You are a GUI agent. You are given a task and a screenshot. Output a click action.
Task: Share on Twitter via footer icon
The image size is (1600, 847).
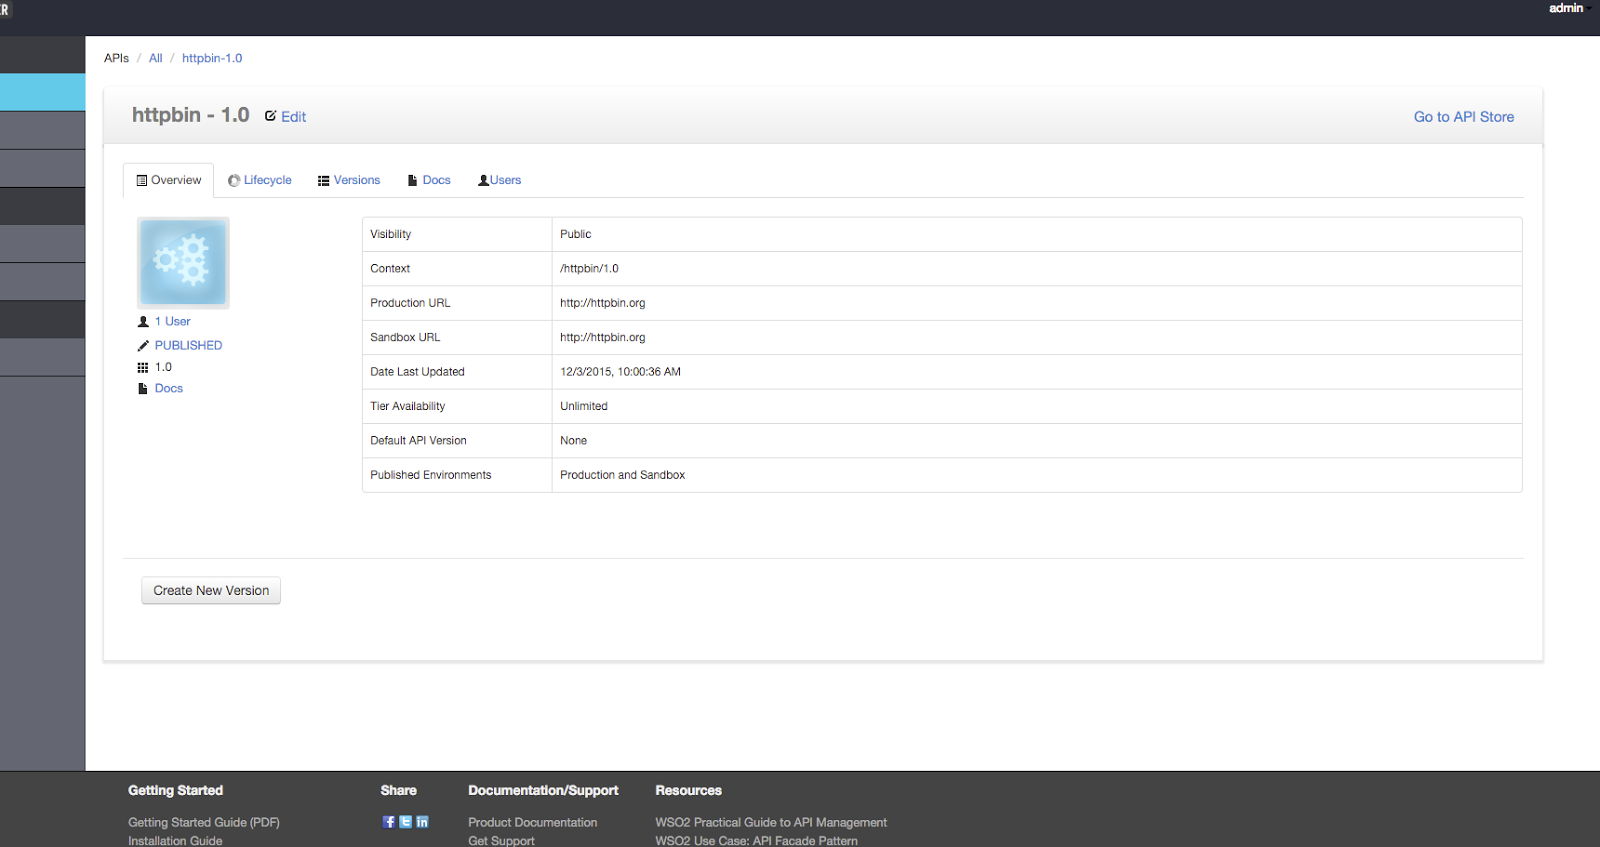click(405, 822)
